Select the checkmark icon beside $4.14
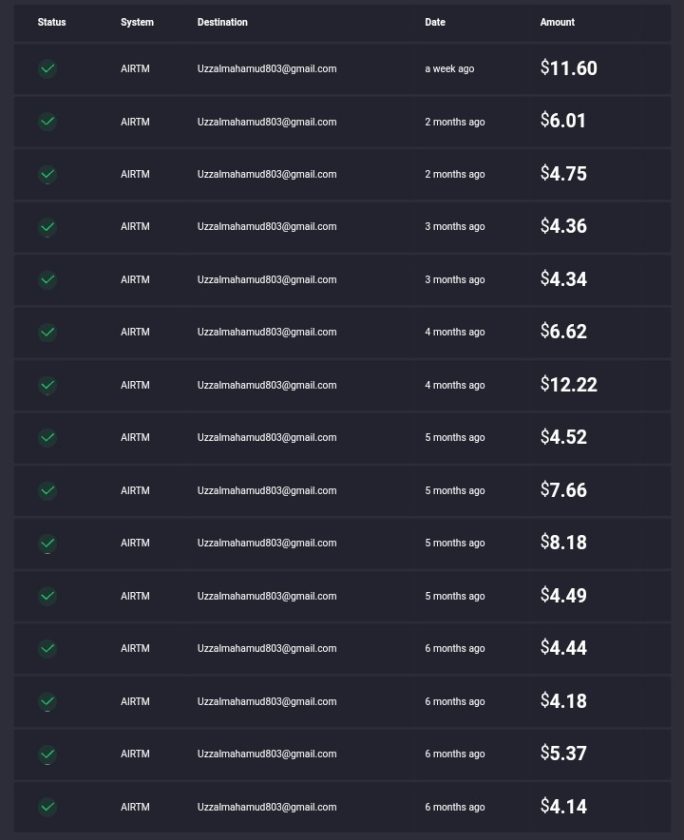684x840 pixels. pyautogui.click(x=48, y=807)
